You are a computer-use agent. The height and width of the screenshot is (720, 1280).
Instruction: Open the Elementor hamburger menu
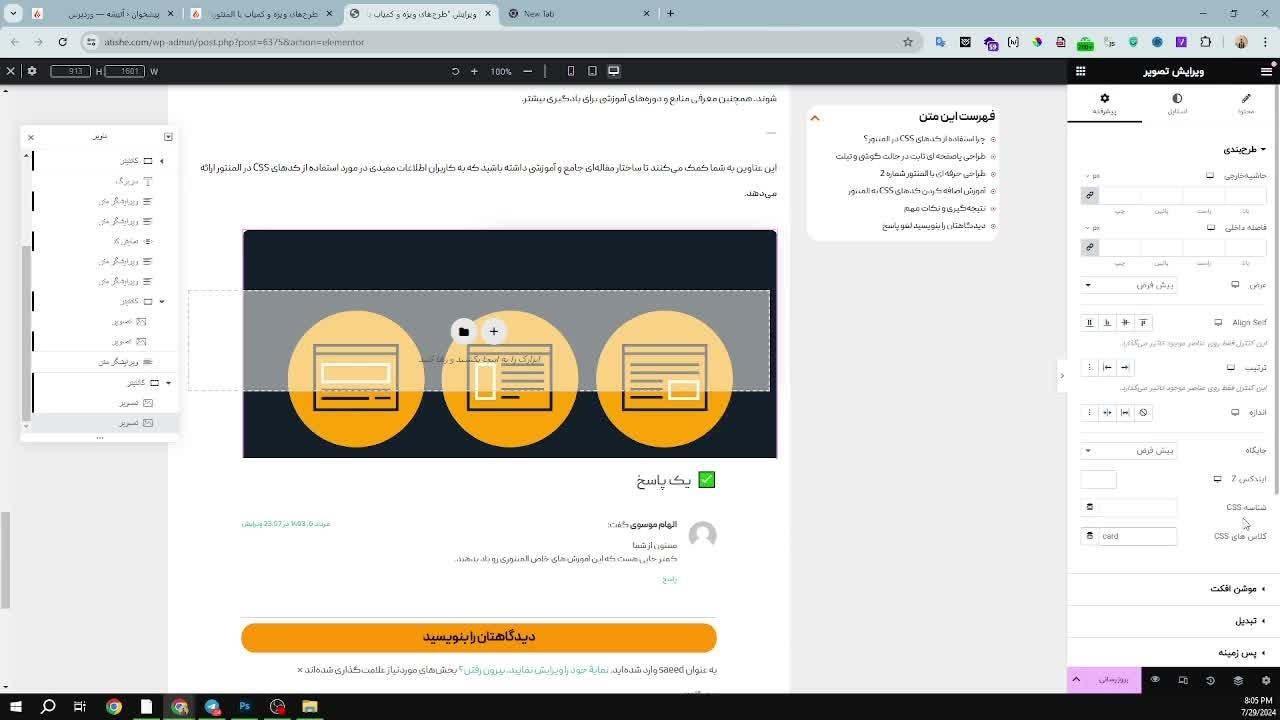tap(1266, 71)
